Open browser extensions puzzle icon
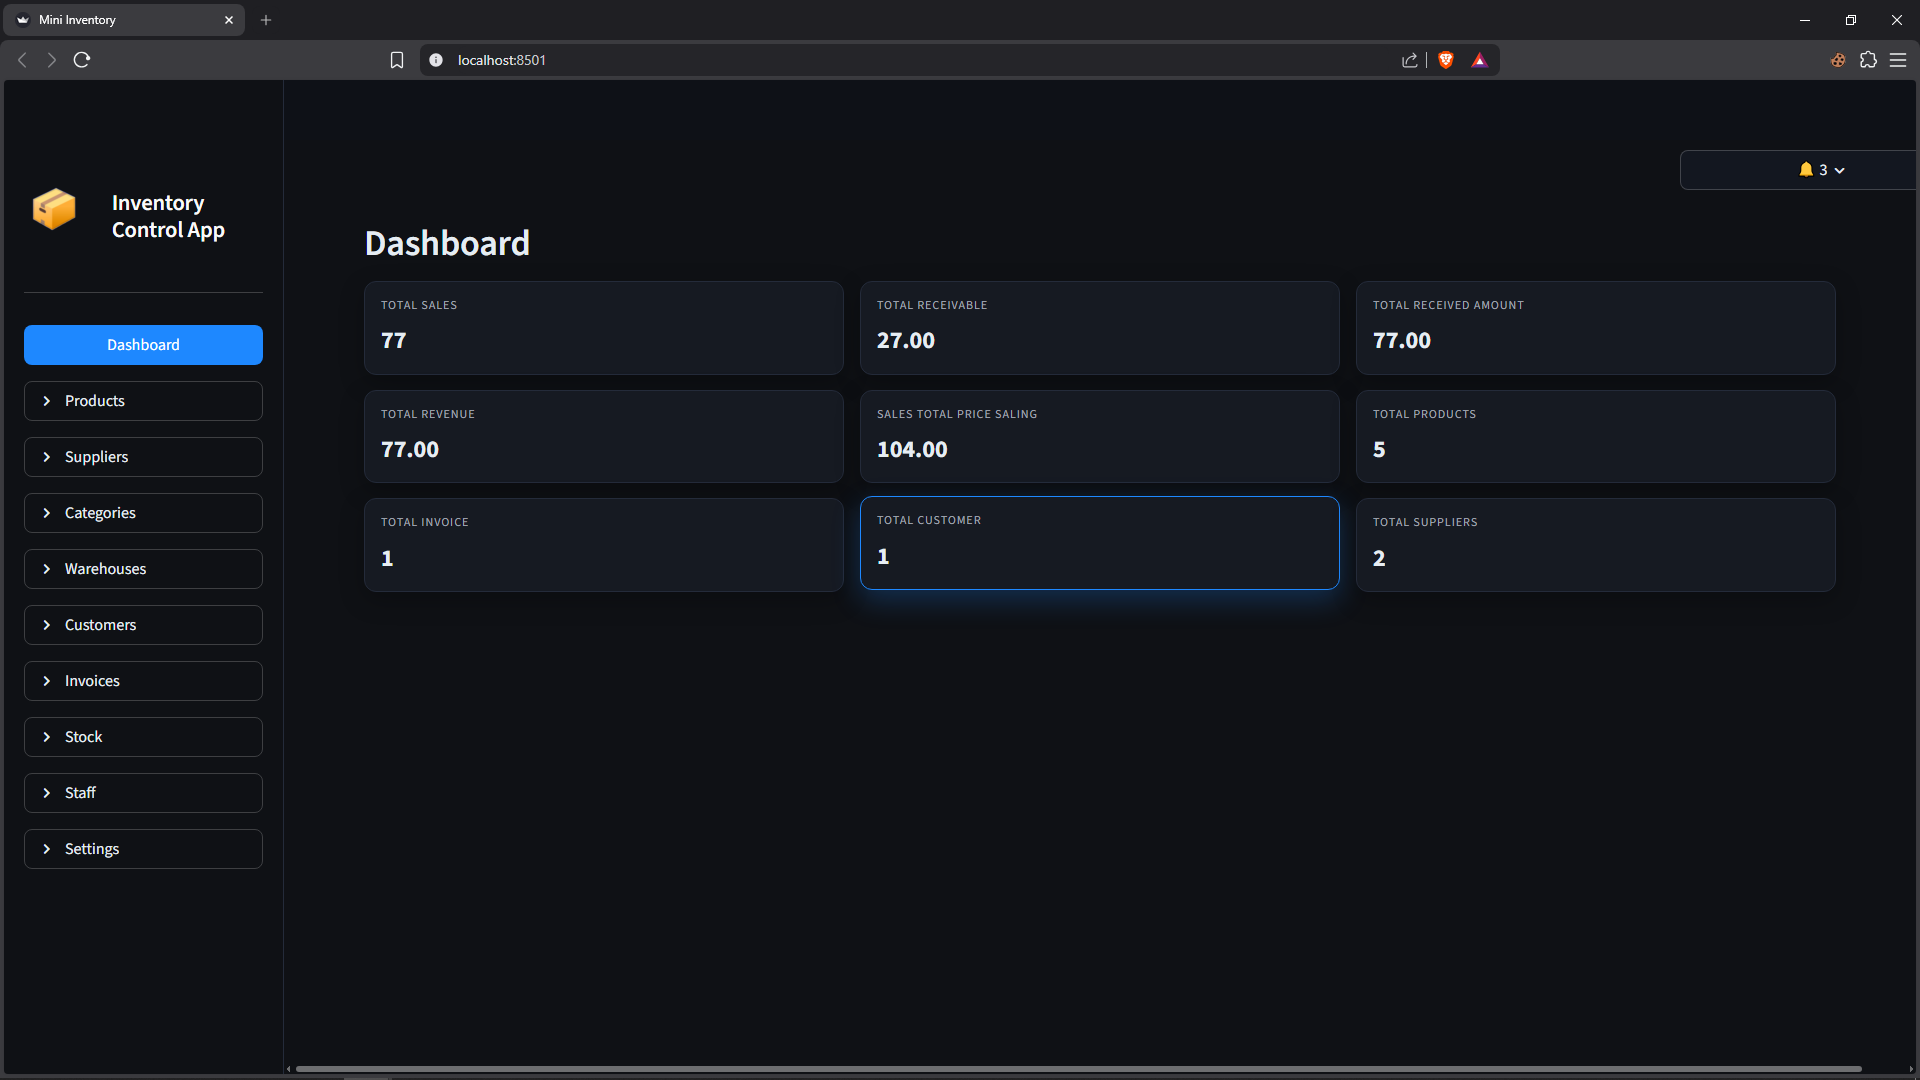The height and width of the screenshot is (1080, 1920). click(x=1868, y=60)
